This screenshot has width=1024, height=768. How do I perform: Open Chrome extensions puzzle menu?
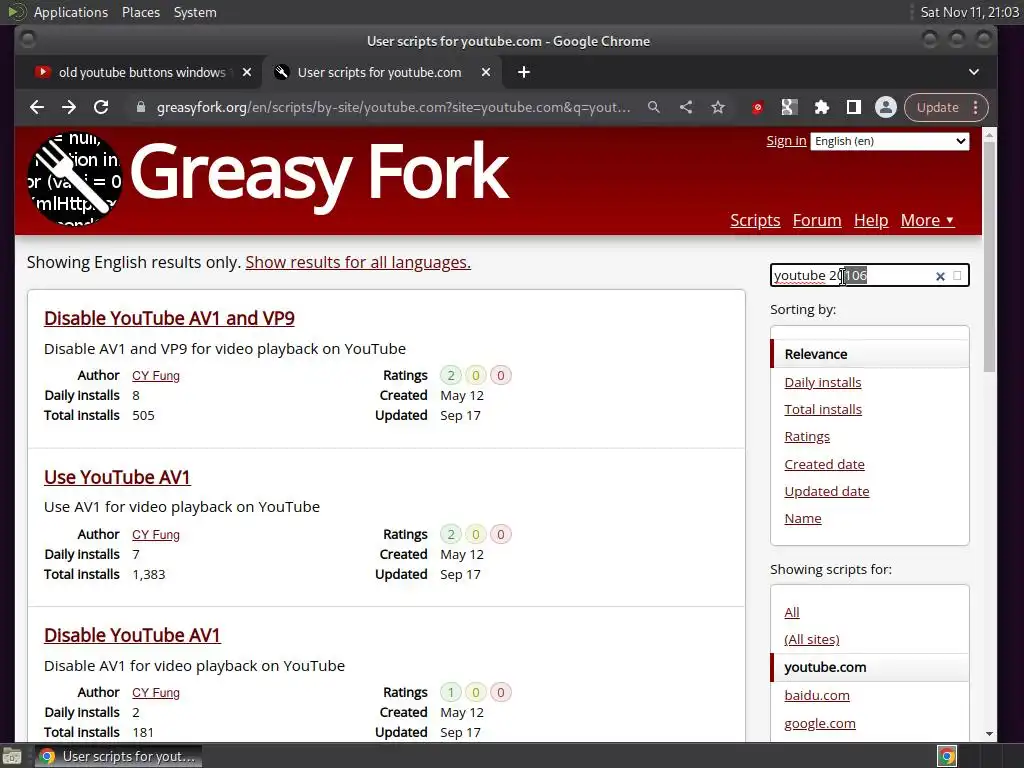coord(822,108)
